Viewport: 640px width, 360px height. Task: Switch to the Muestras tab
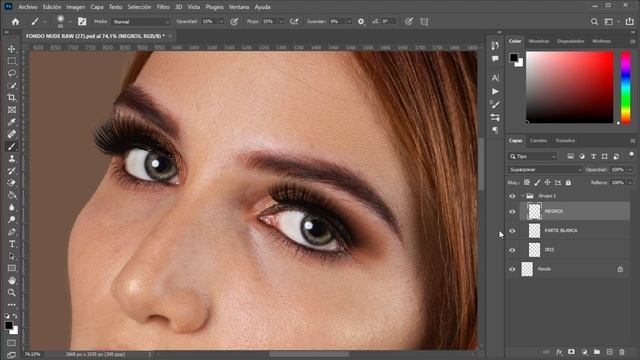(539, 41)
